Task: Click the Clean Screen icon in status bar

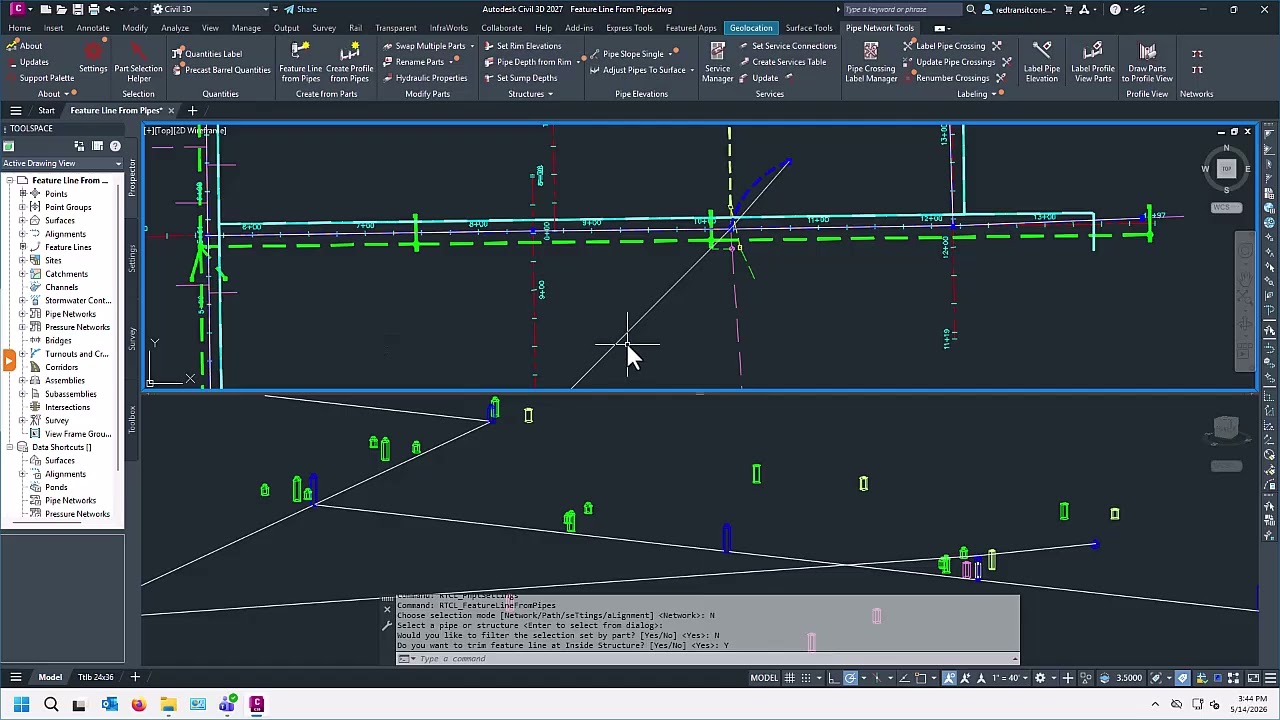Action: (1253, 678)
